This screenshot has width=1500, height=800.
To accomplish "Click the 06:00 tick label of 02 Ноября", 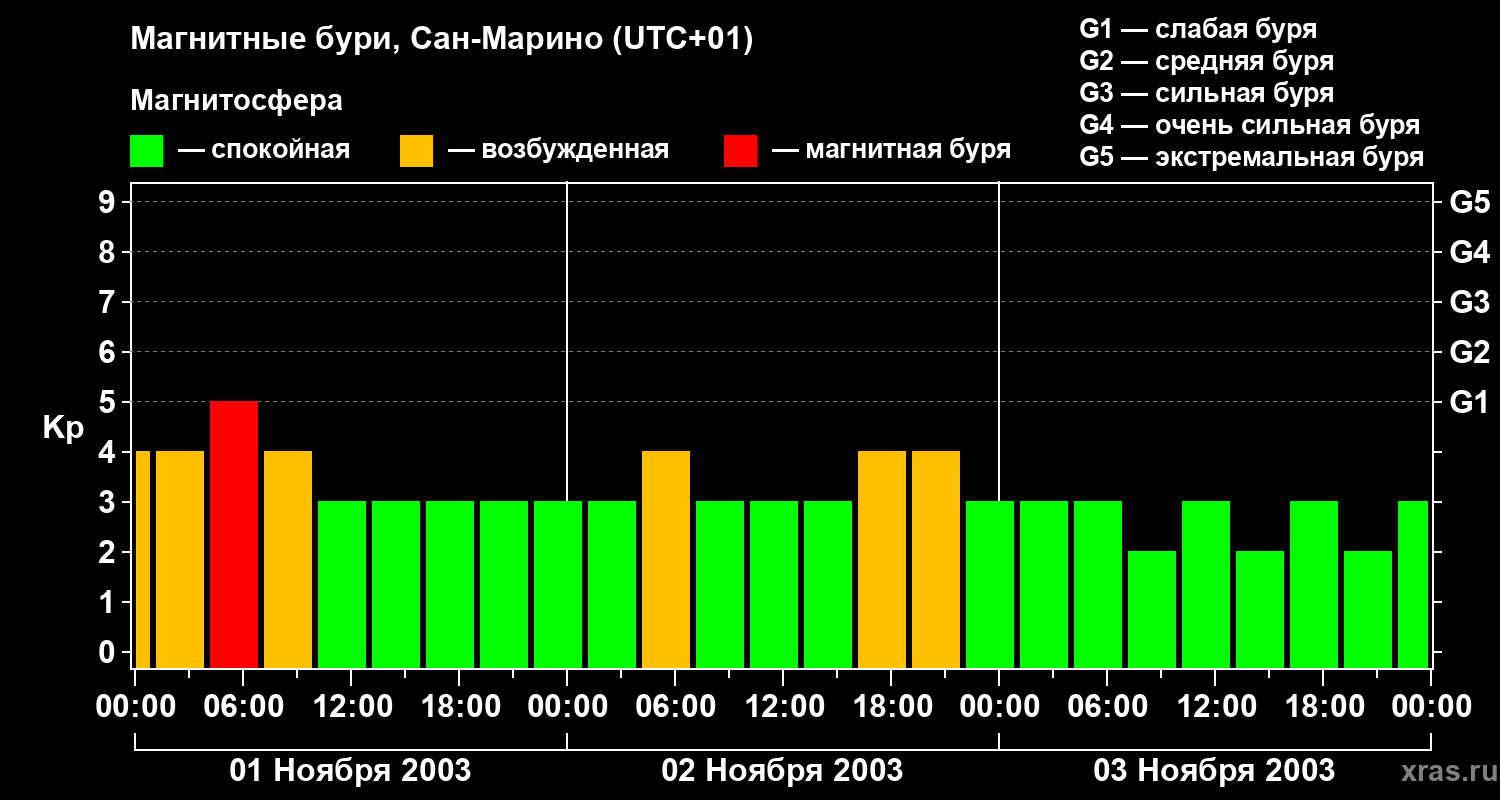I will click(675, 706).
